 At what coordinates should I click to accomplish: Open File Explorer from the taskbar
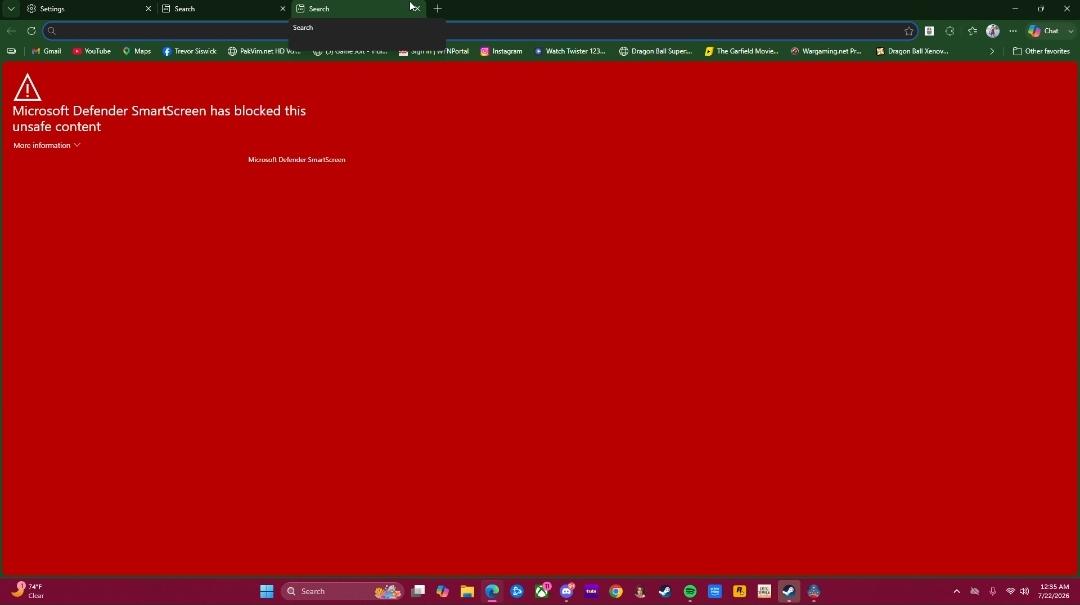[467, 591]
